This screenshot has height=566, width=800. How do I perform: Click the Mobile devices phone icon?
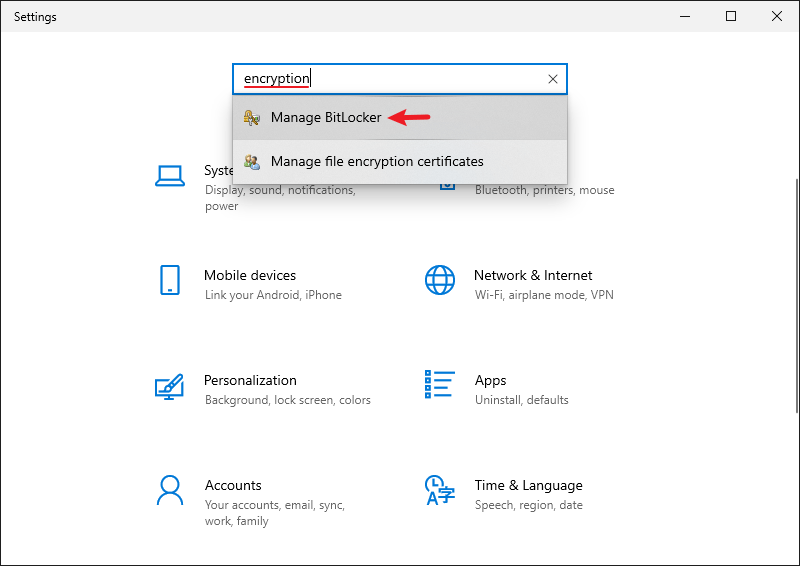[x=170, y=280]
